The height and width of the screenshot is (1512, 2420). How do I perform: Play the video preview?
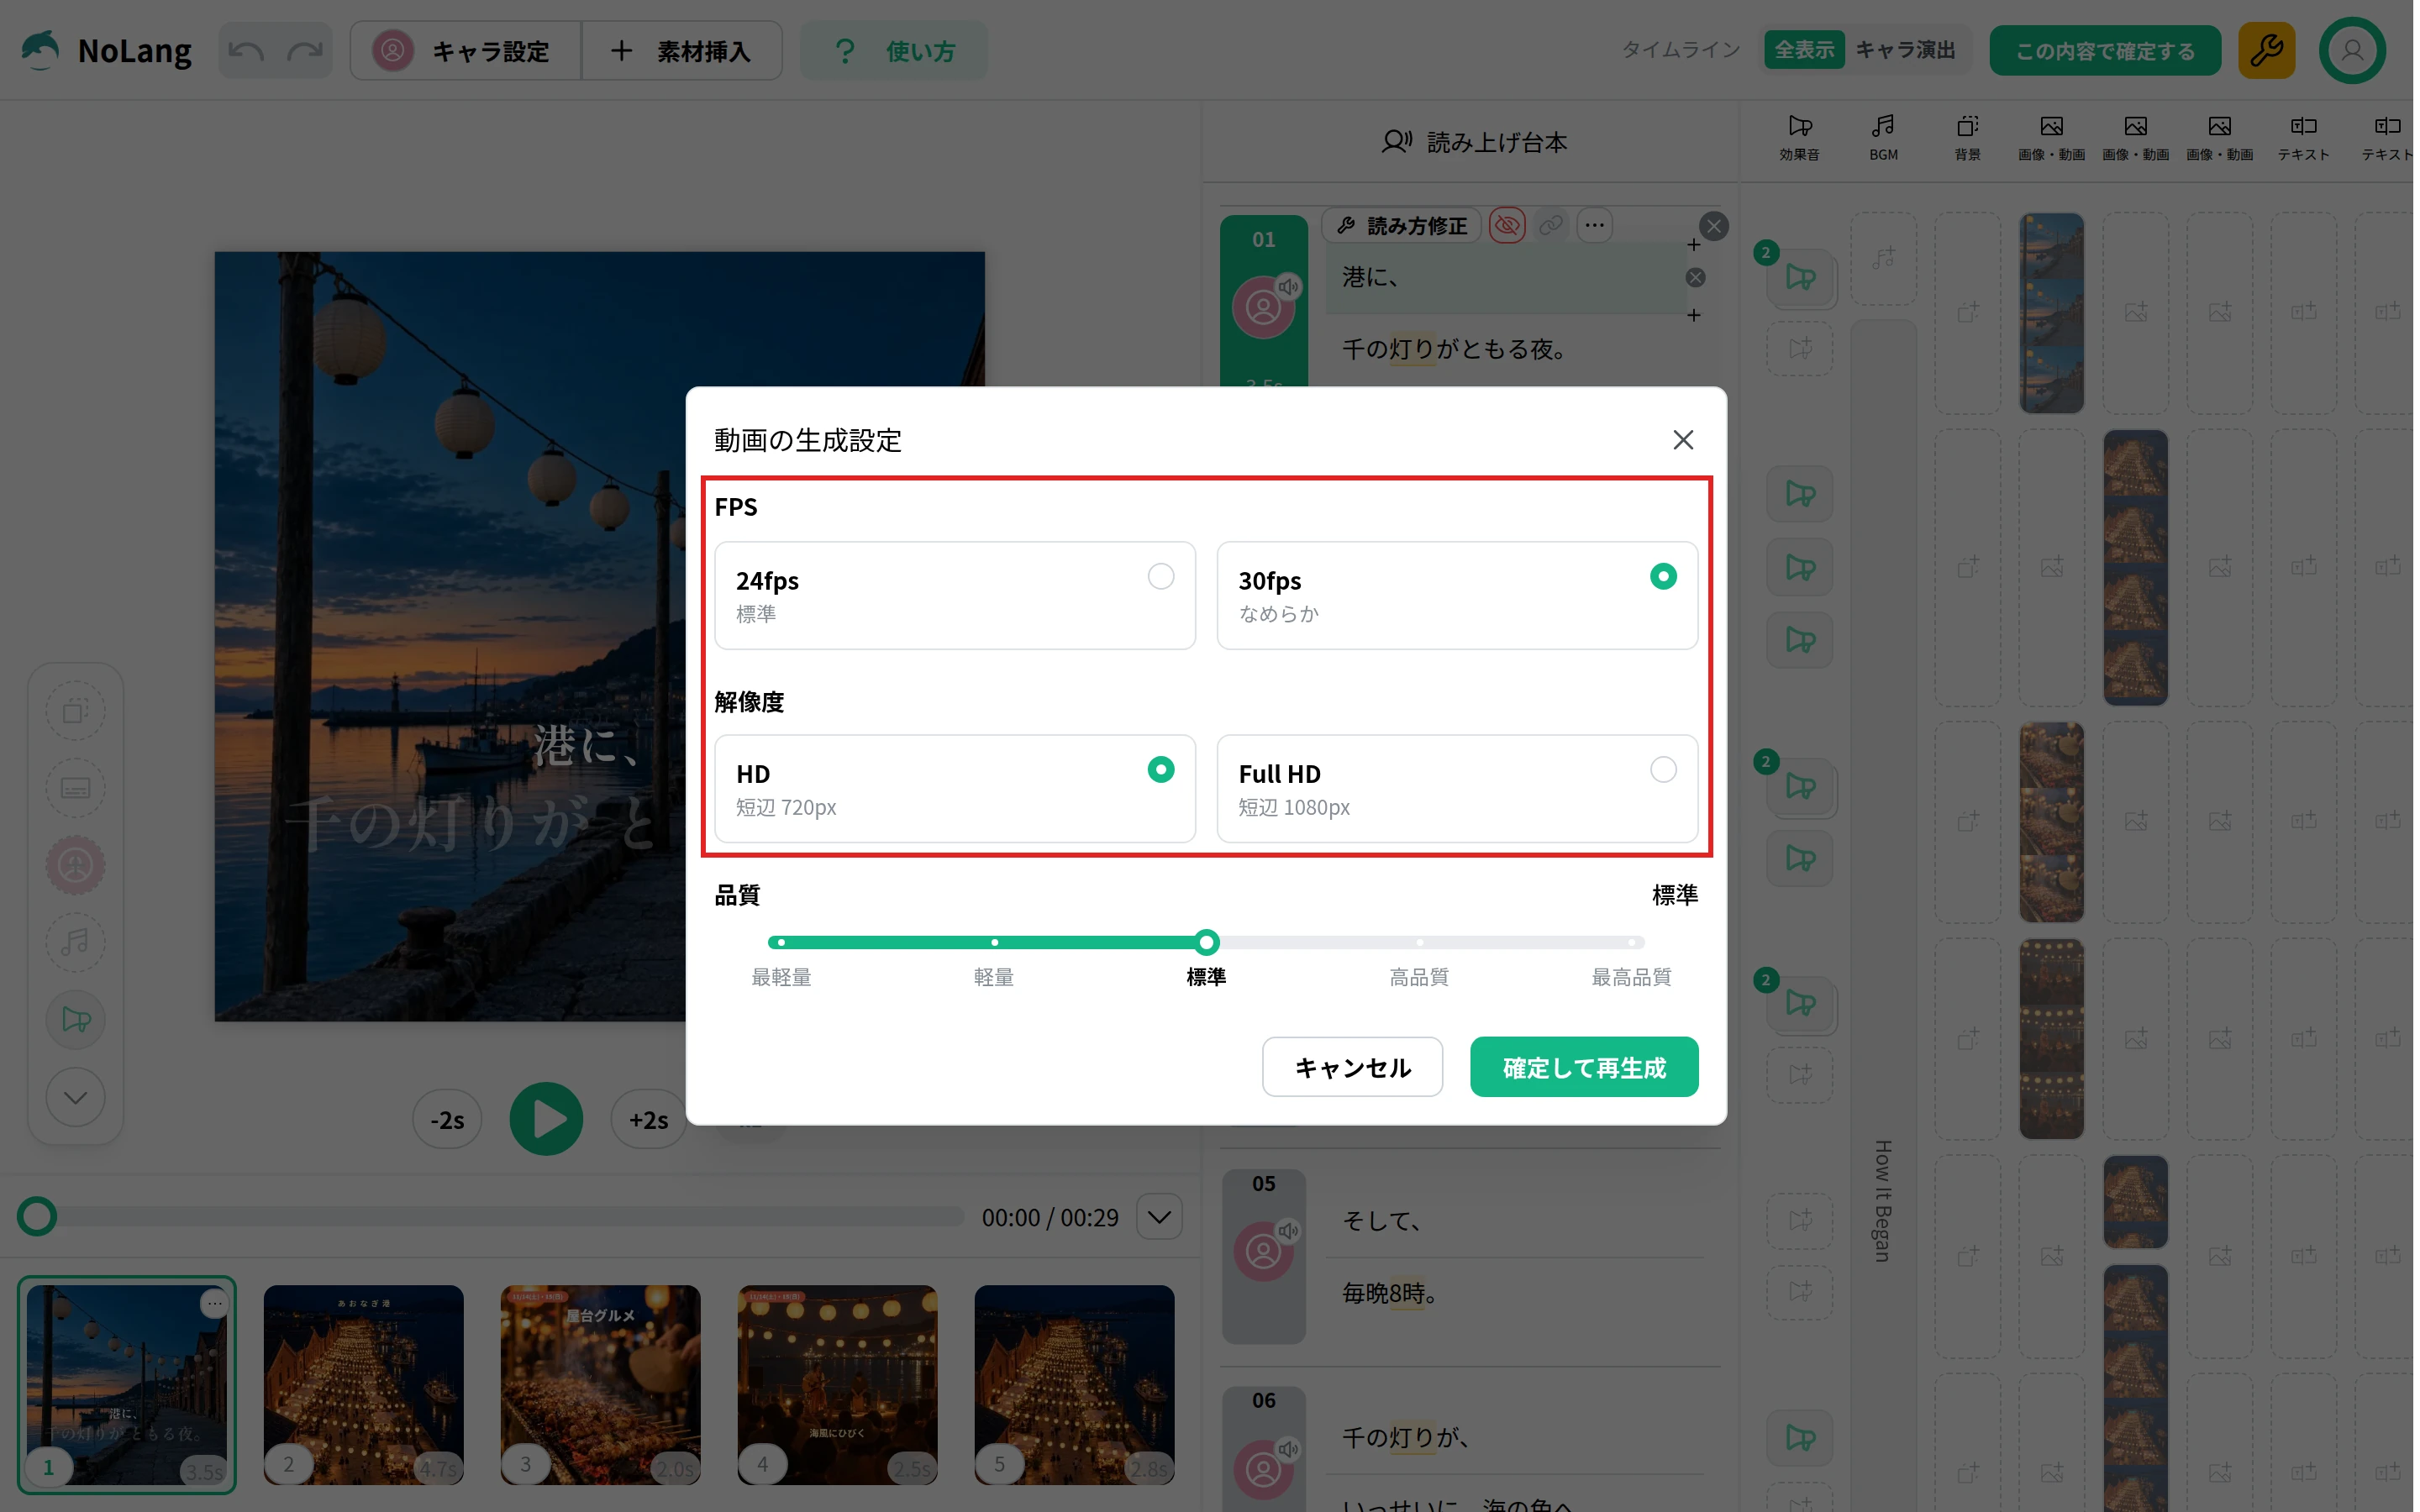pos(546,1119)
